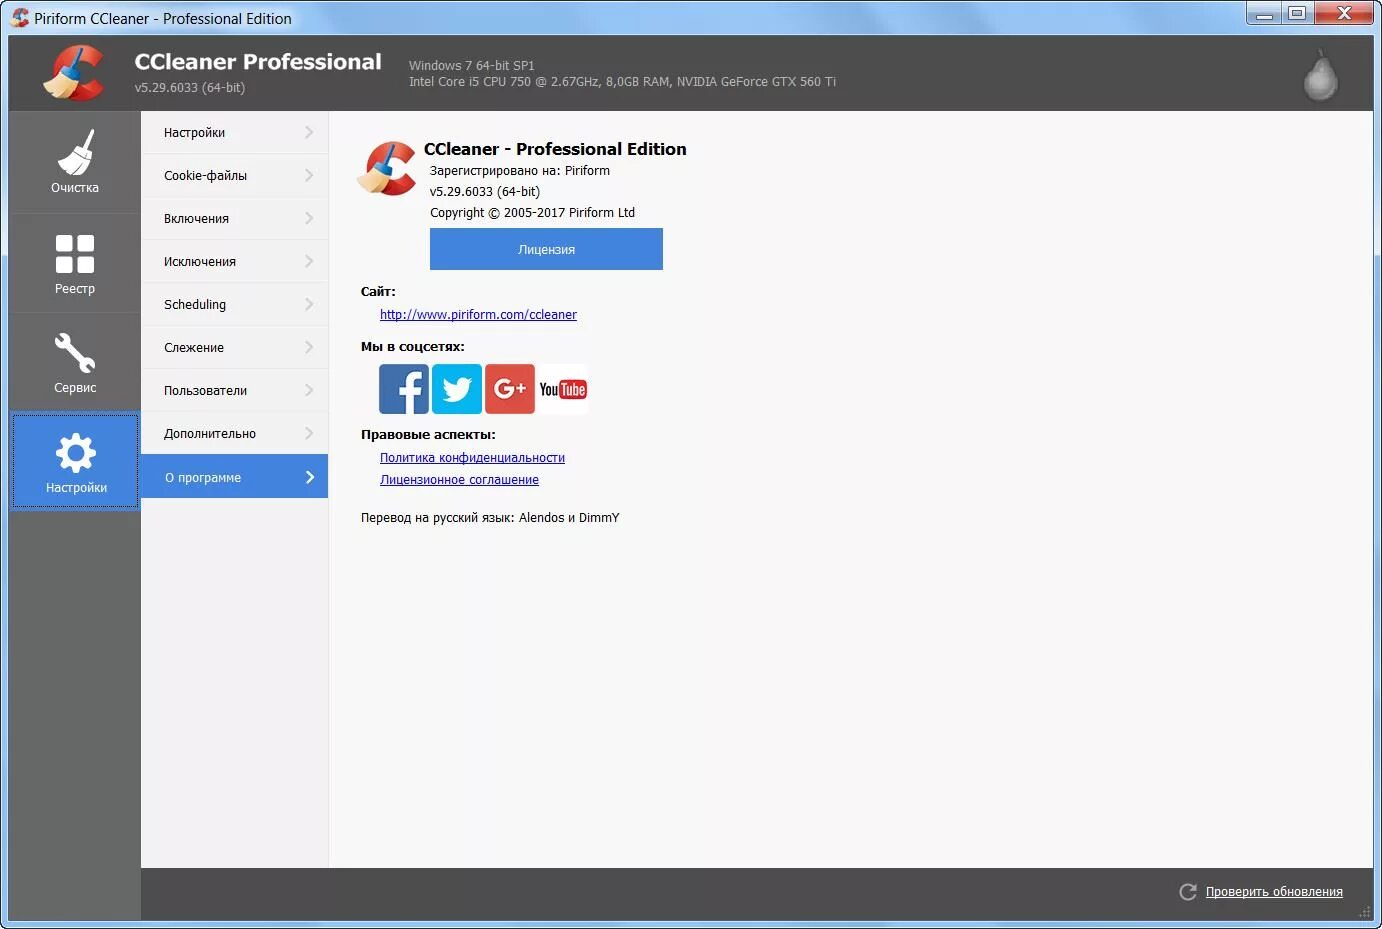Open the Исключения submenu item
This screenshot has height=929, width=1382.
pyautogui.click(x=234, y=261)
